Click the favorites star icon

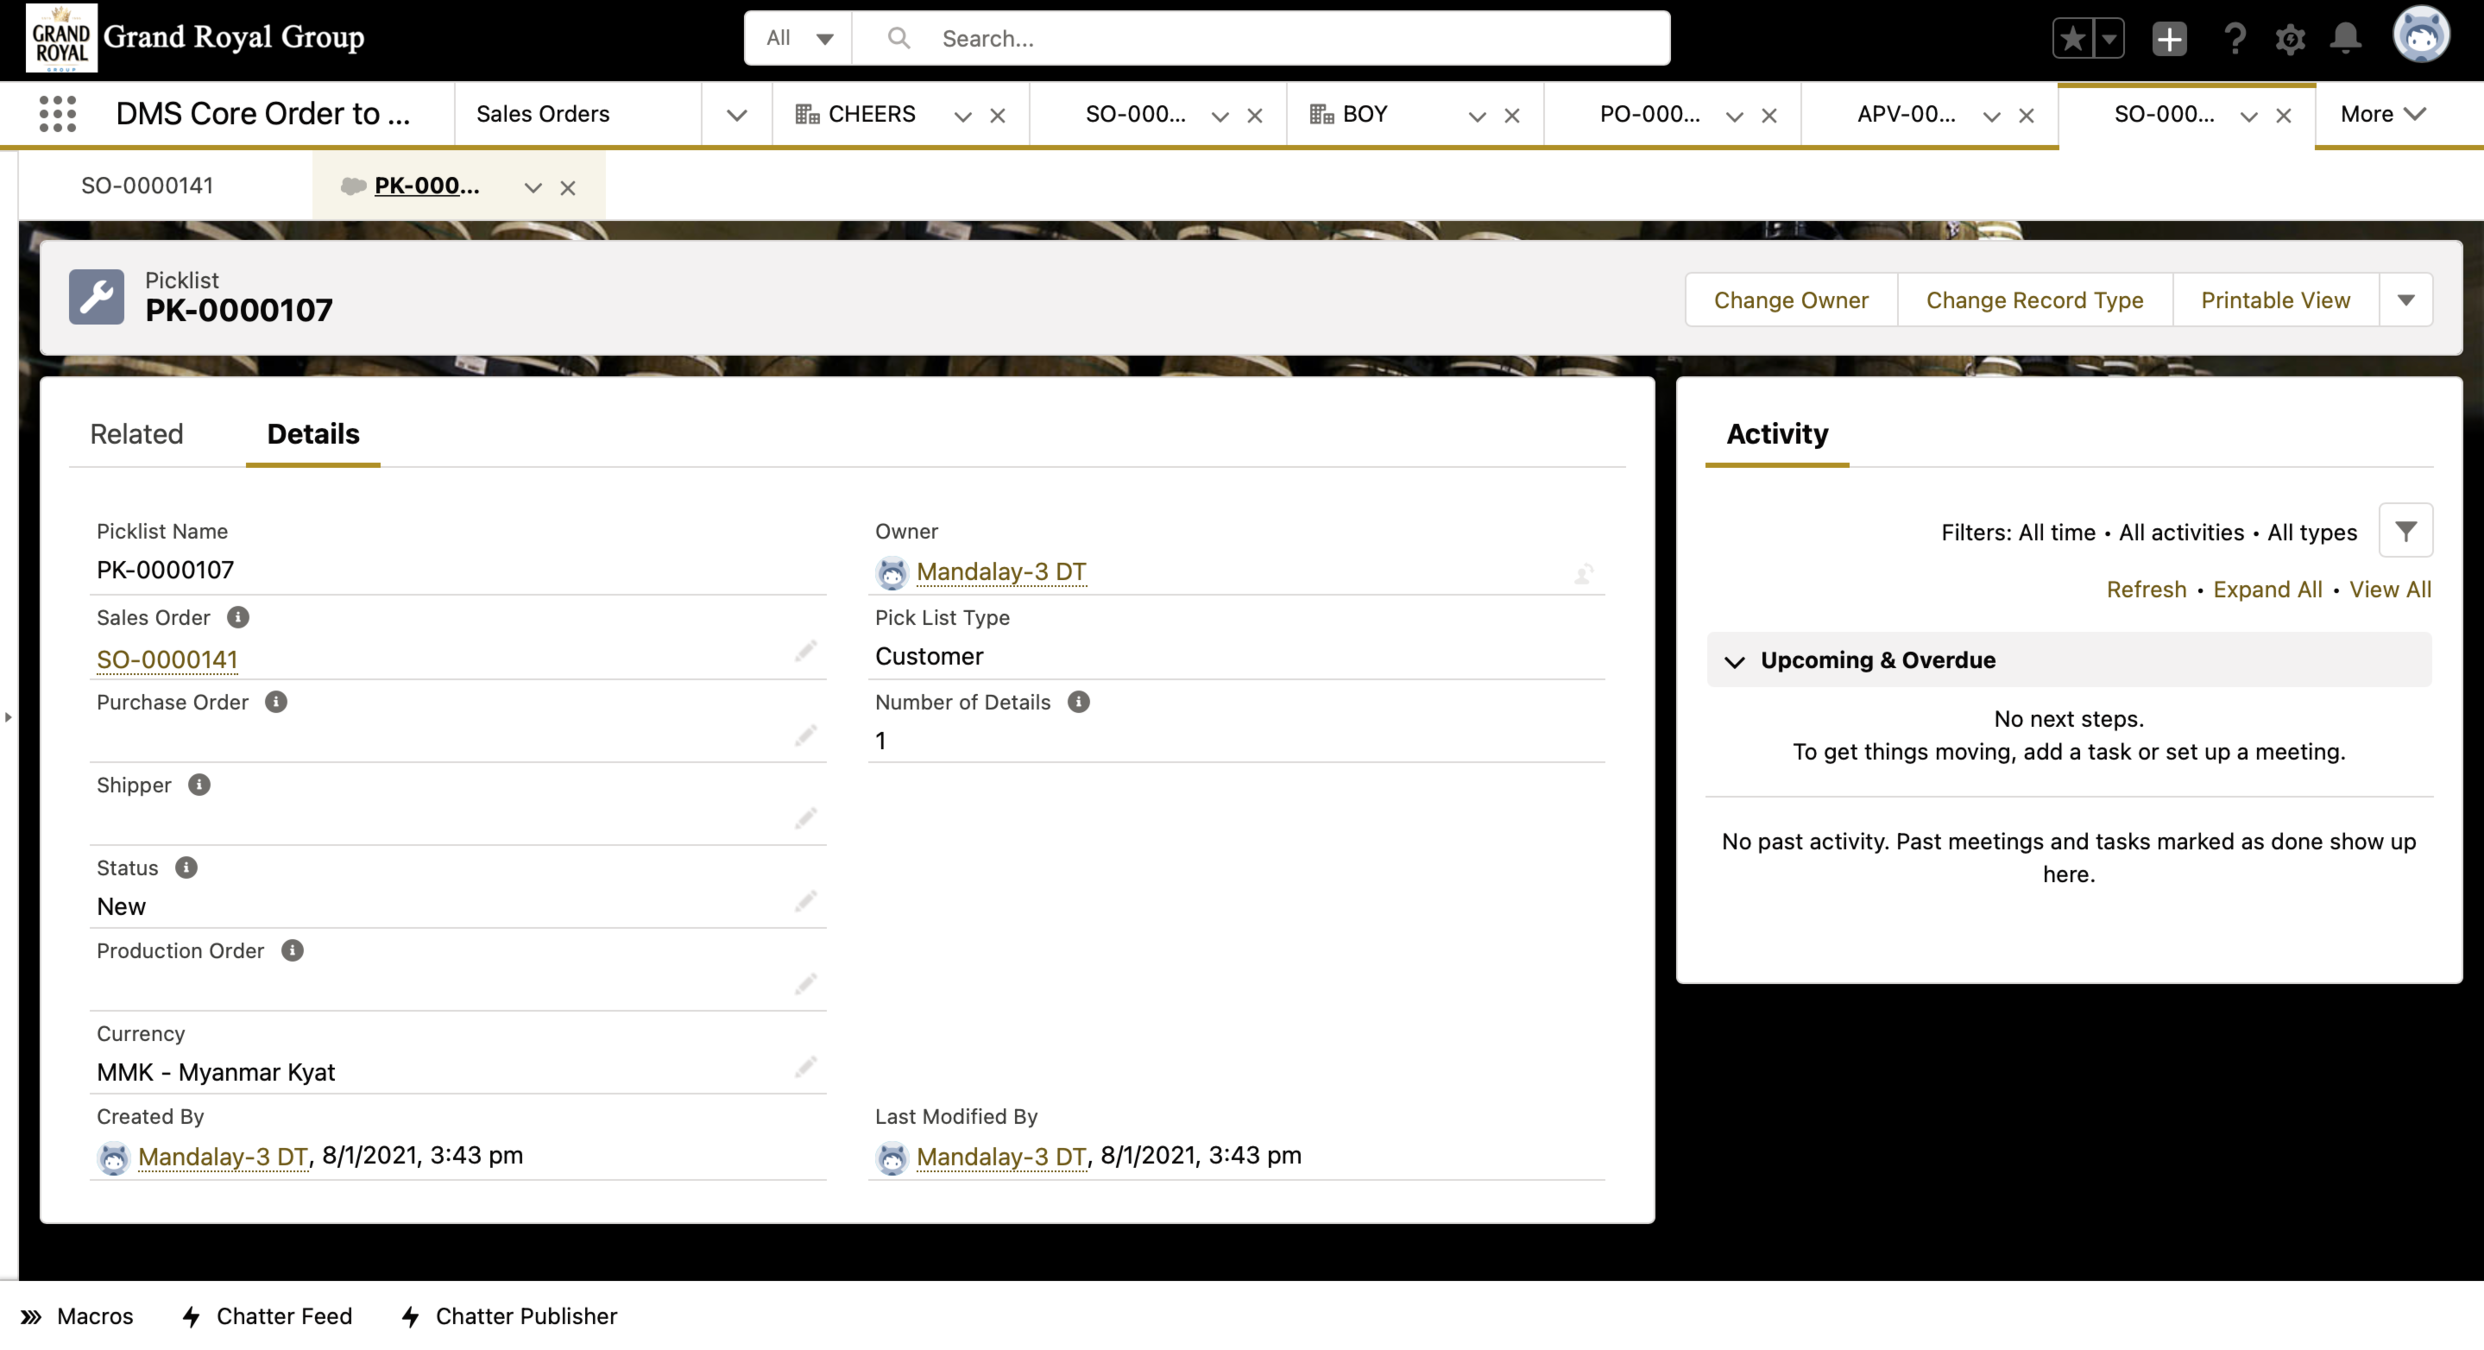pos(2071,38)
